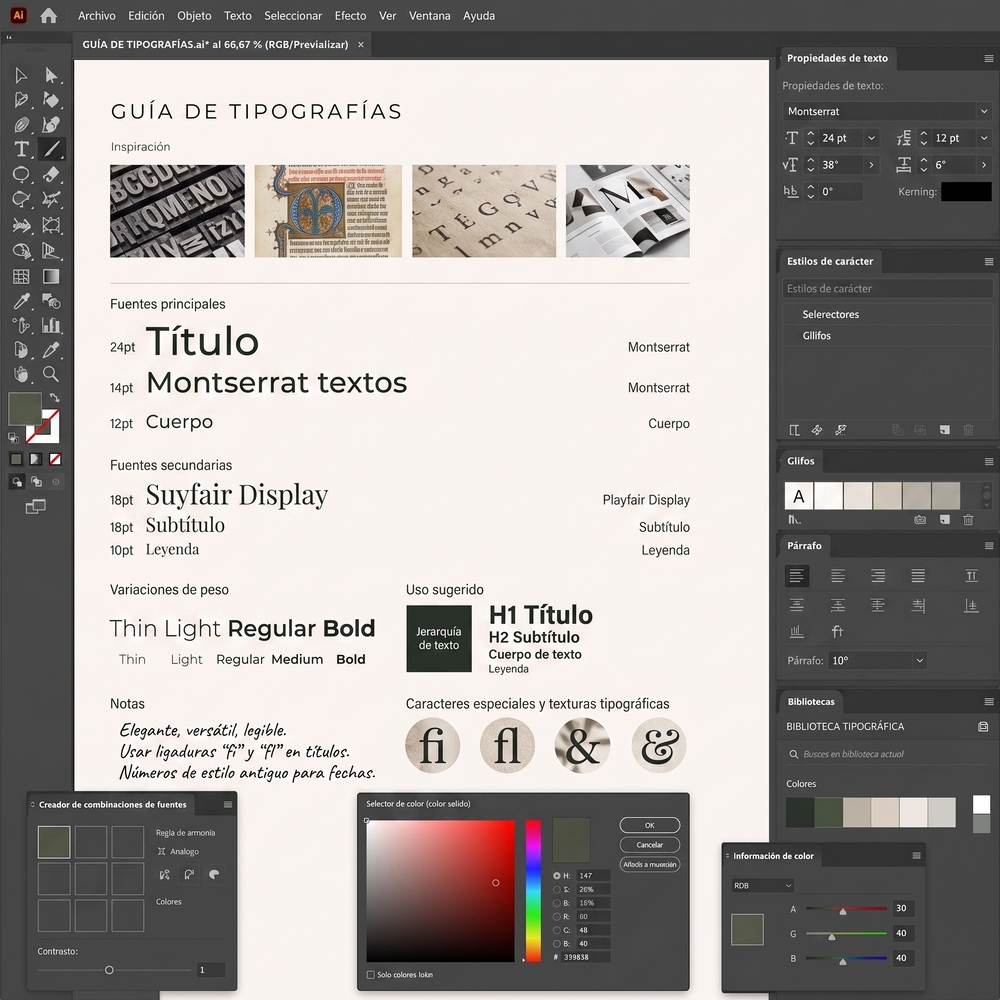Screen dimensions: 1000x1000
Task: Select the Direct Selection tool
Action: pos(51,76)
